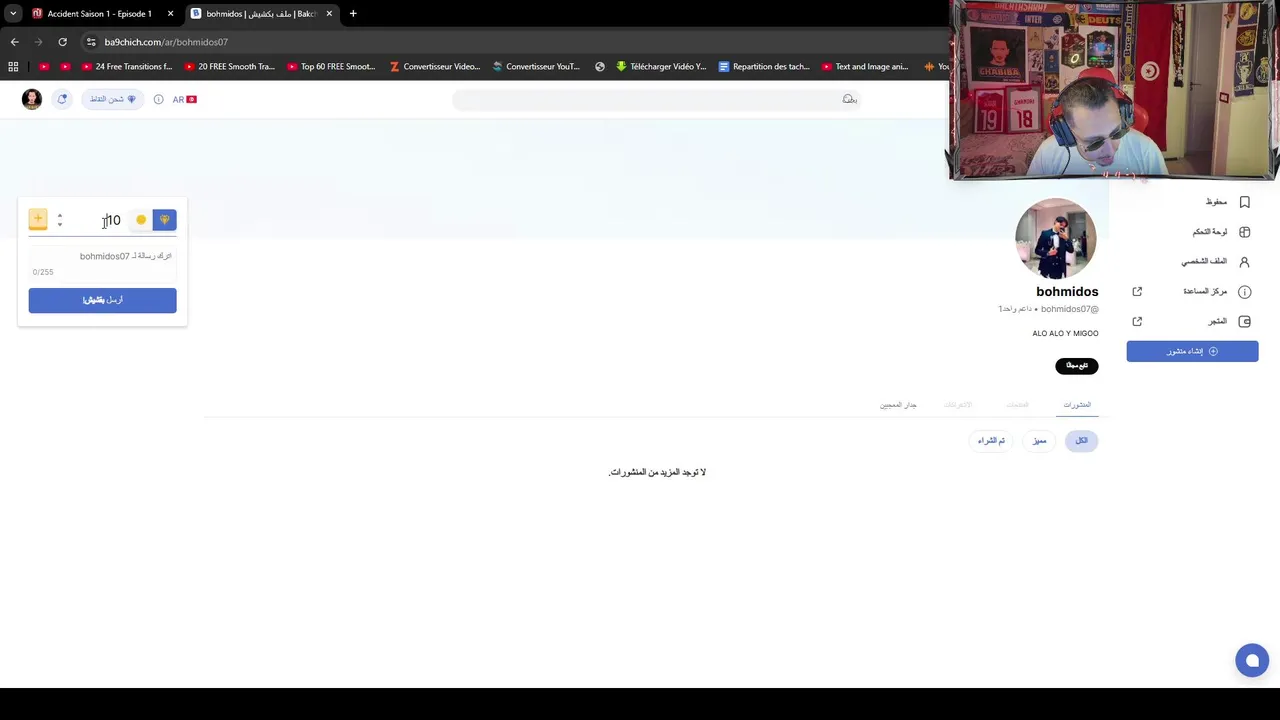
Task: Open the chat support bubble
Action: [1252, 660]
